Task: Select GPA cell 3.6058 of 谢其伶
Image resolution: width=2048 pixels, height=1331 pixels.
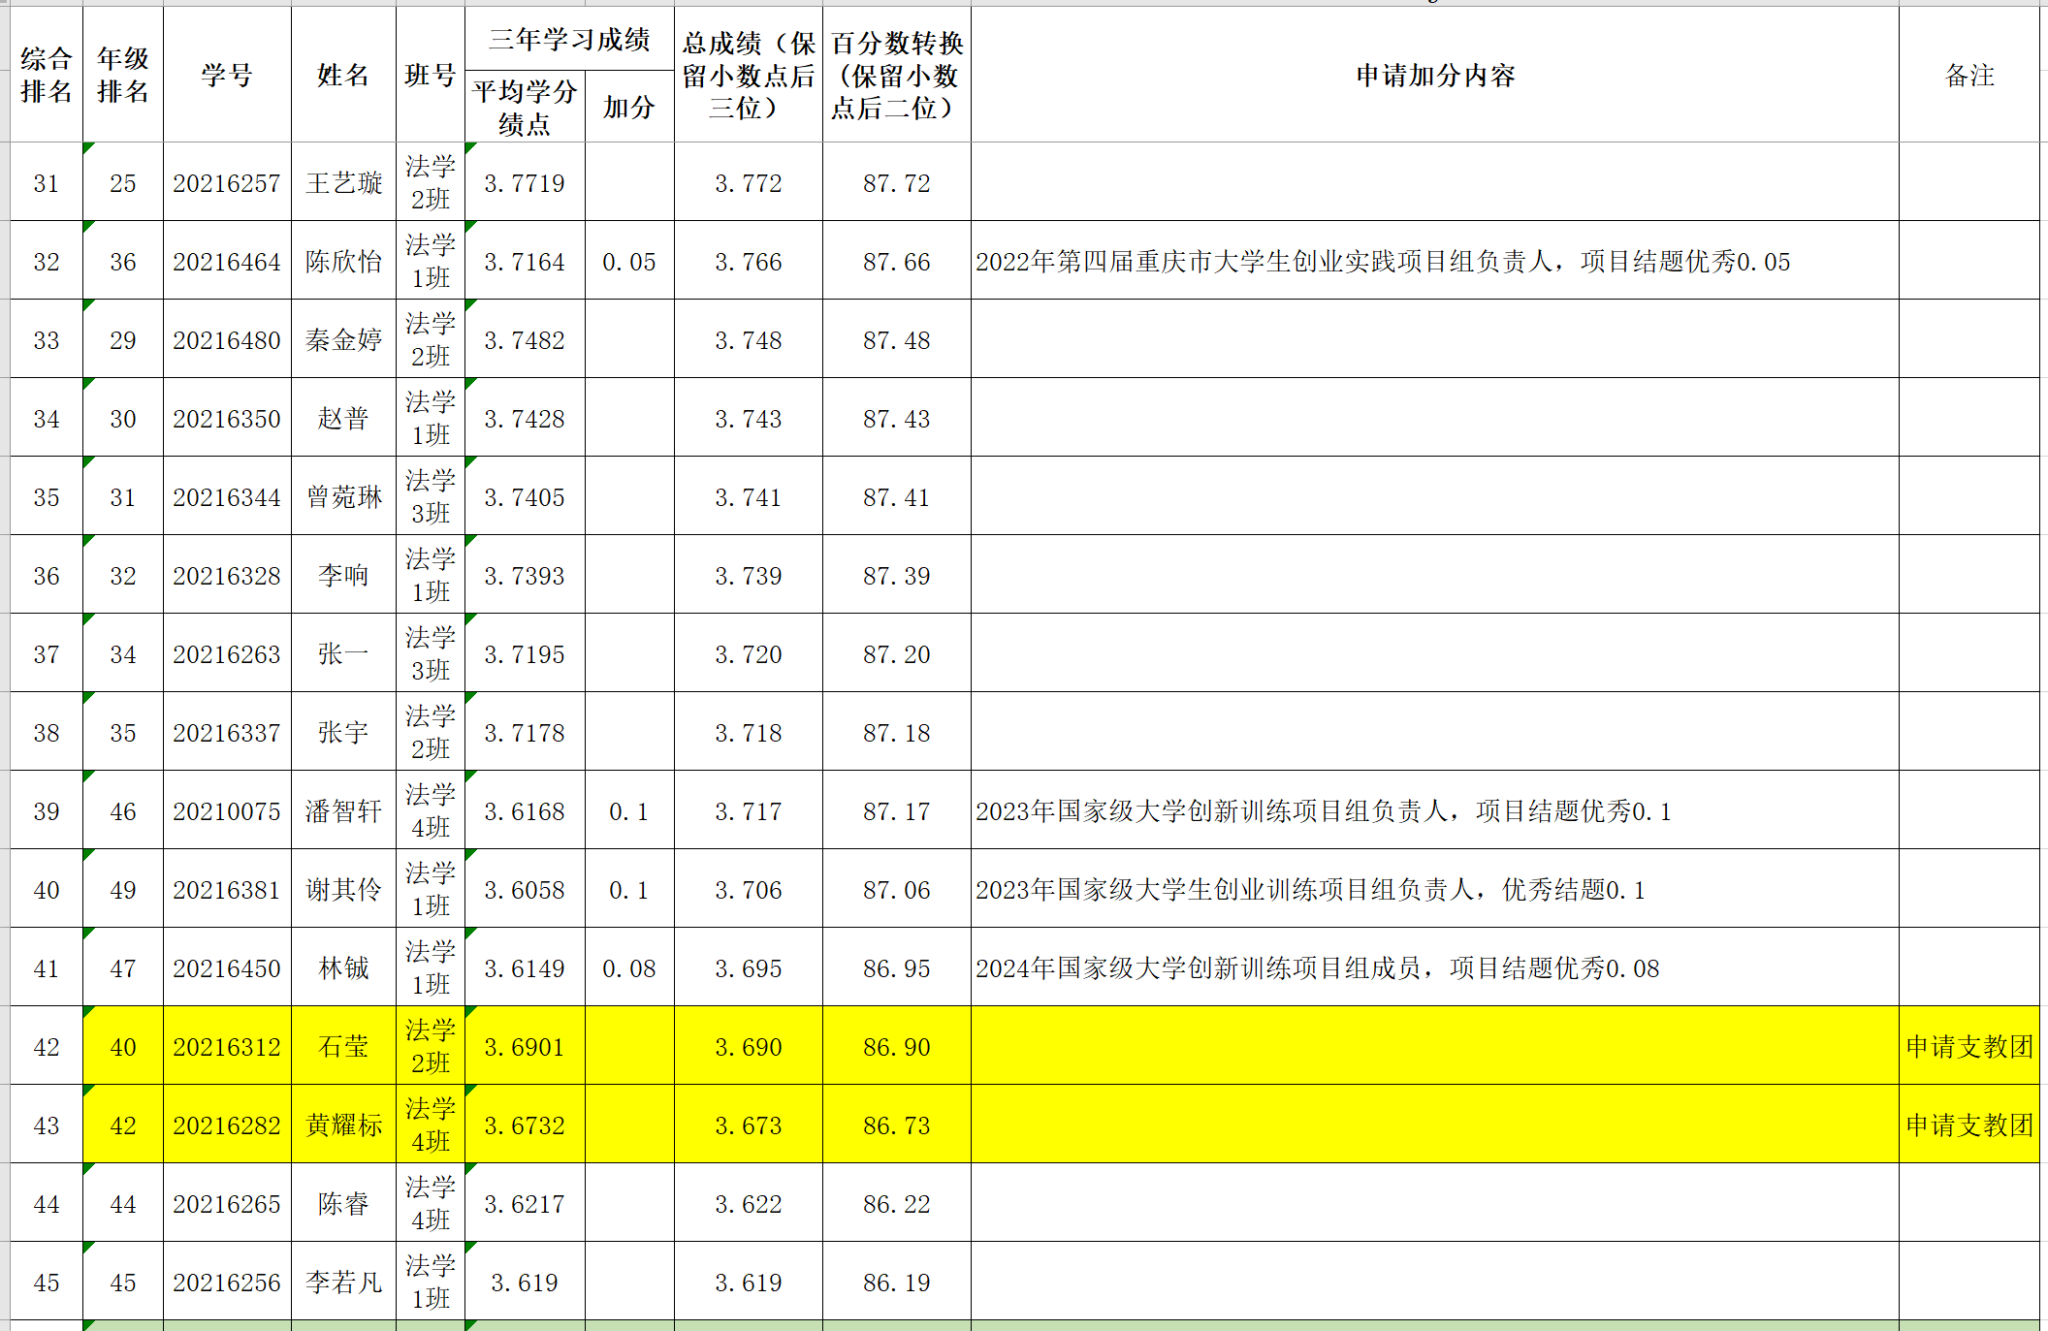Action: [524, 890]
